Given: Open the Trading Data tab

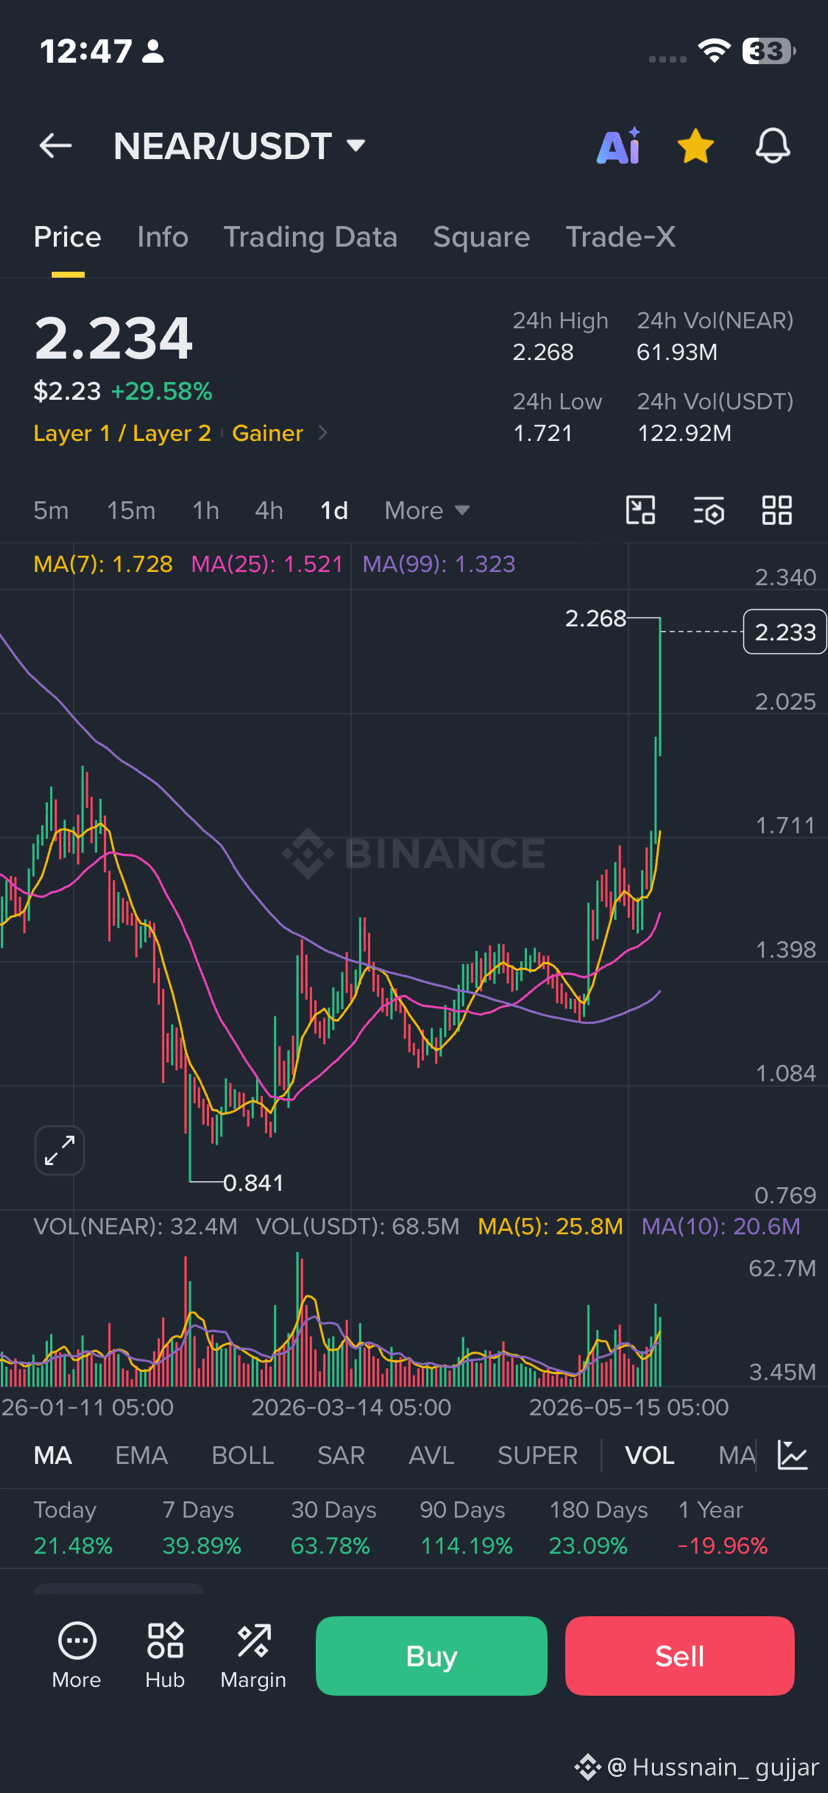Looking at the screenshot, I should (x=310, y=237).
